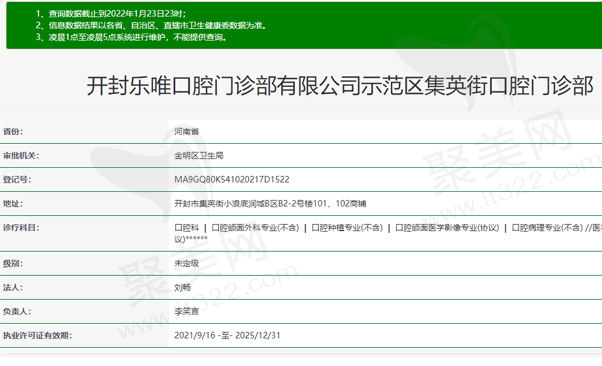
Task: Select the address 开封市集英街小浪底润城B区B2-2号楼101、102商铺
Action: pyautogui.click(x=270, y=204)
